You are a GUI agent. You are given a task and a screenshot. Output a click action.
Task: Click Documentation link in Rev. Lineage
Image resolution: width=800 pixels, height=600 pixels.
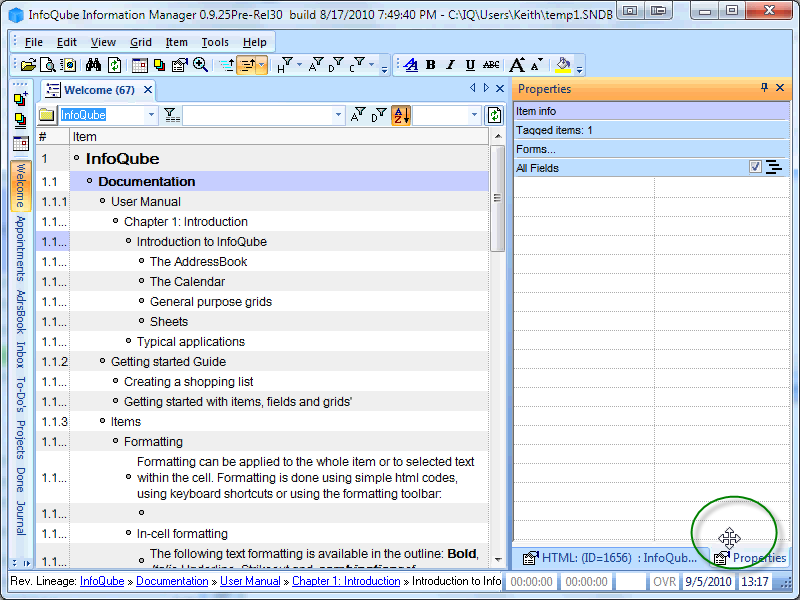[172, 581]
